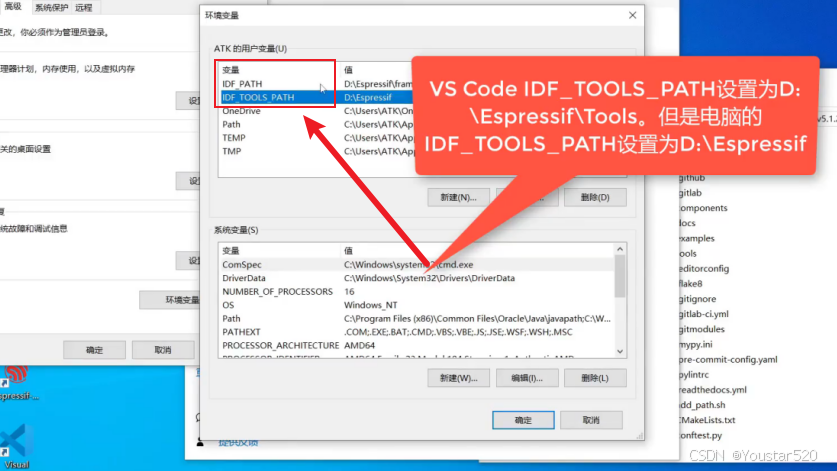Image resolution: width=837 pixels, height=471 pixels.
Task: Select flake8 file in file explorer
Action: 691,284
